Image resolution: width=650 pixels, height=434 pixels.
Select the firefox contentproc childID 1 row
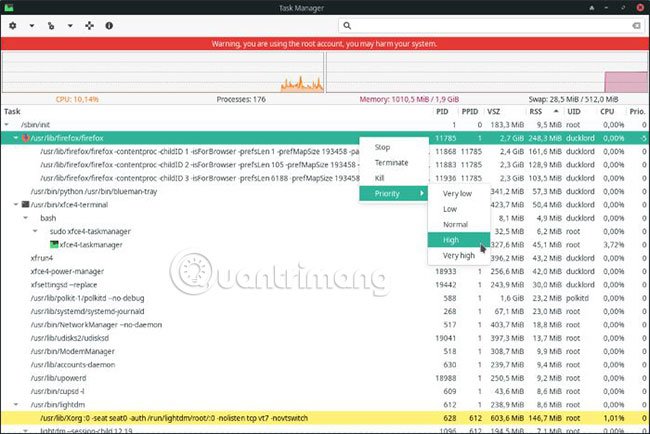[x=324, y=151]
